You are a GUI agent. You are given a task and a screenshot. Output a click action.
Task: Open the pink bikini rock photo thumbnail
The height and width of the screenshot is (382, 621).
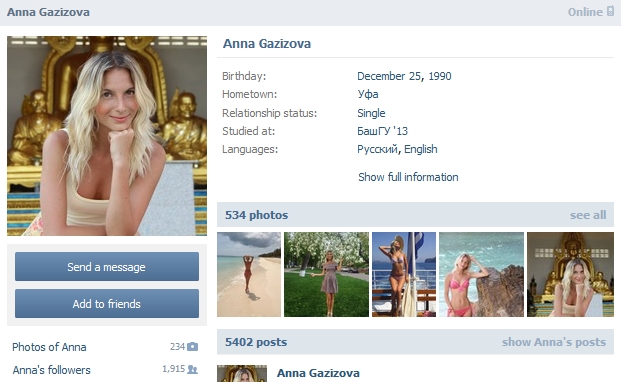coord(481,274)
